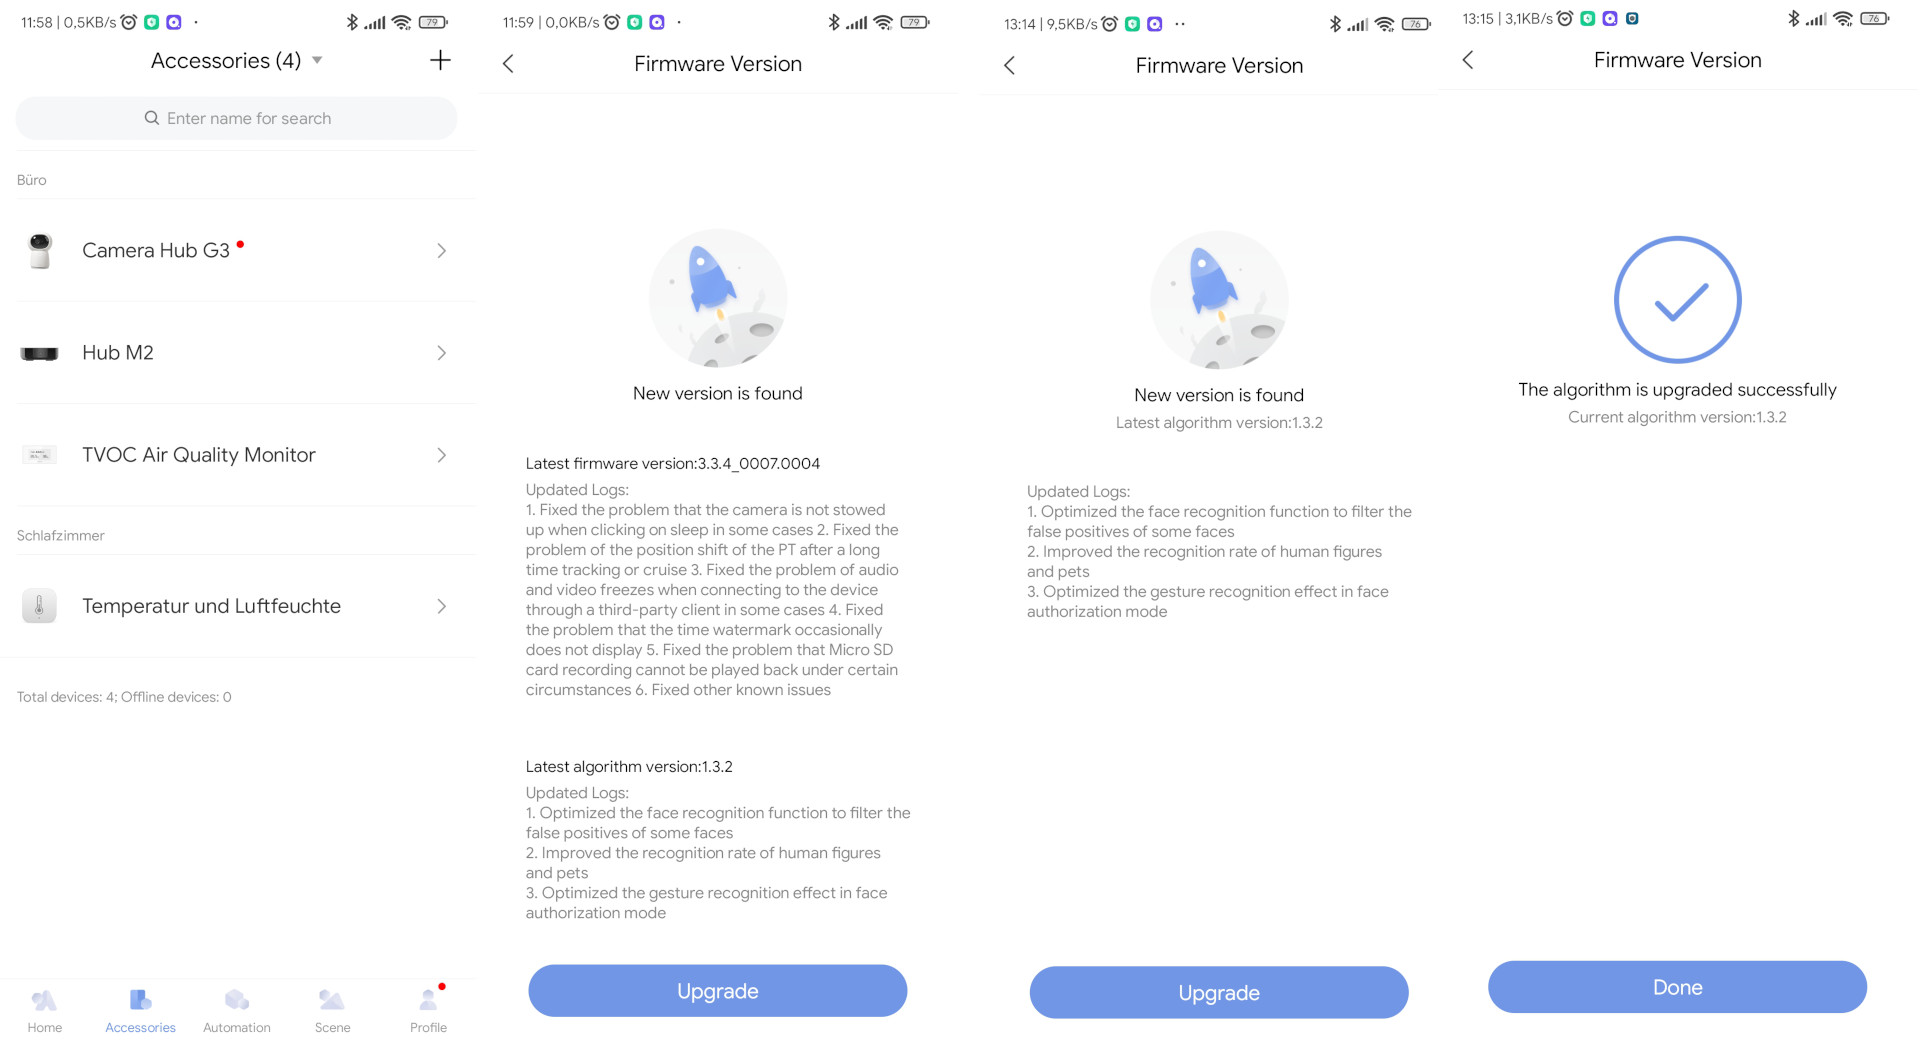
Task: Tap the plus icon to add accessory
Action: point(440,61)
